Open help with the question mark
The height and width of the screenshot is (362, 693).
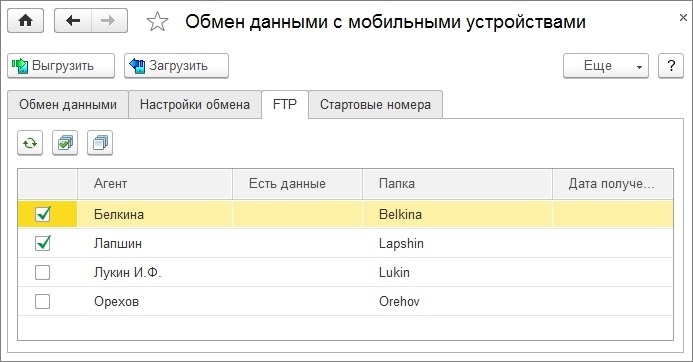pos(671,66)
